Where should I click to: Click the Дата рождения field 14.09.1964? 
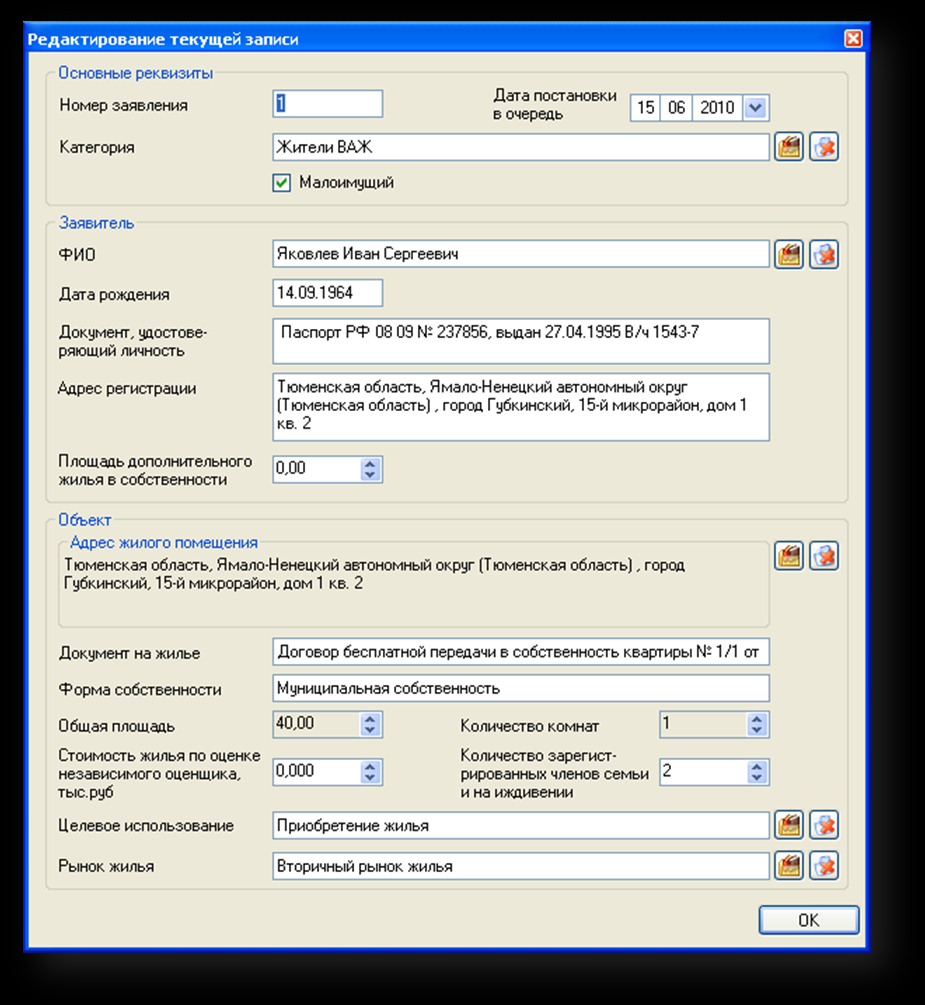pyautogui.click(x=328, y=293)
